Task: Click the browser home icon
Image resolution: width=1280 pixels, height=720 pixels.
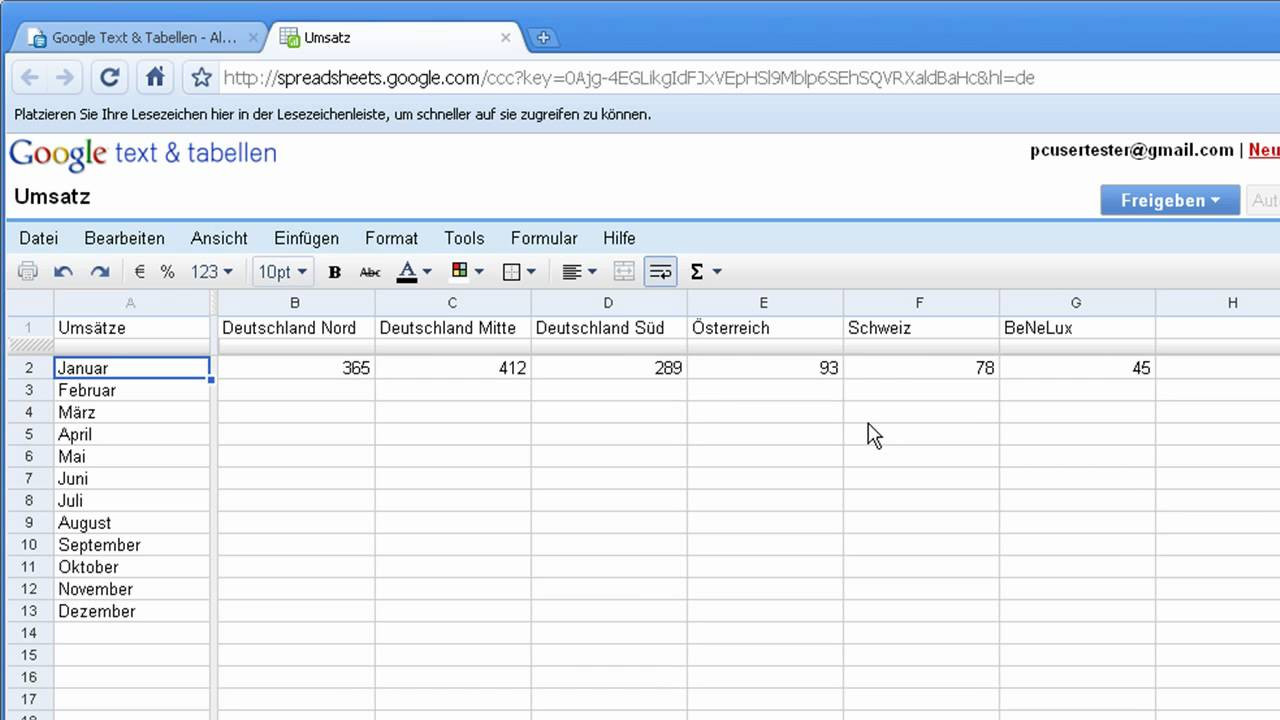Action: tap(155, 77)
